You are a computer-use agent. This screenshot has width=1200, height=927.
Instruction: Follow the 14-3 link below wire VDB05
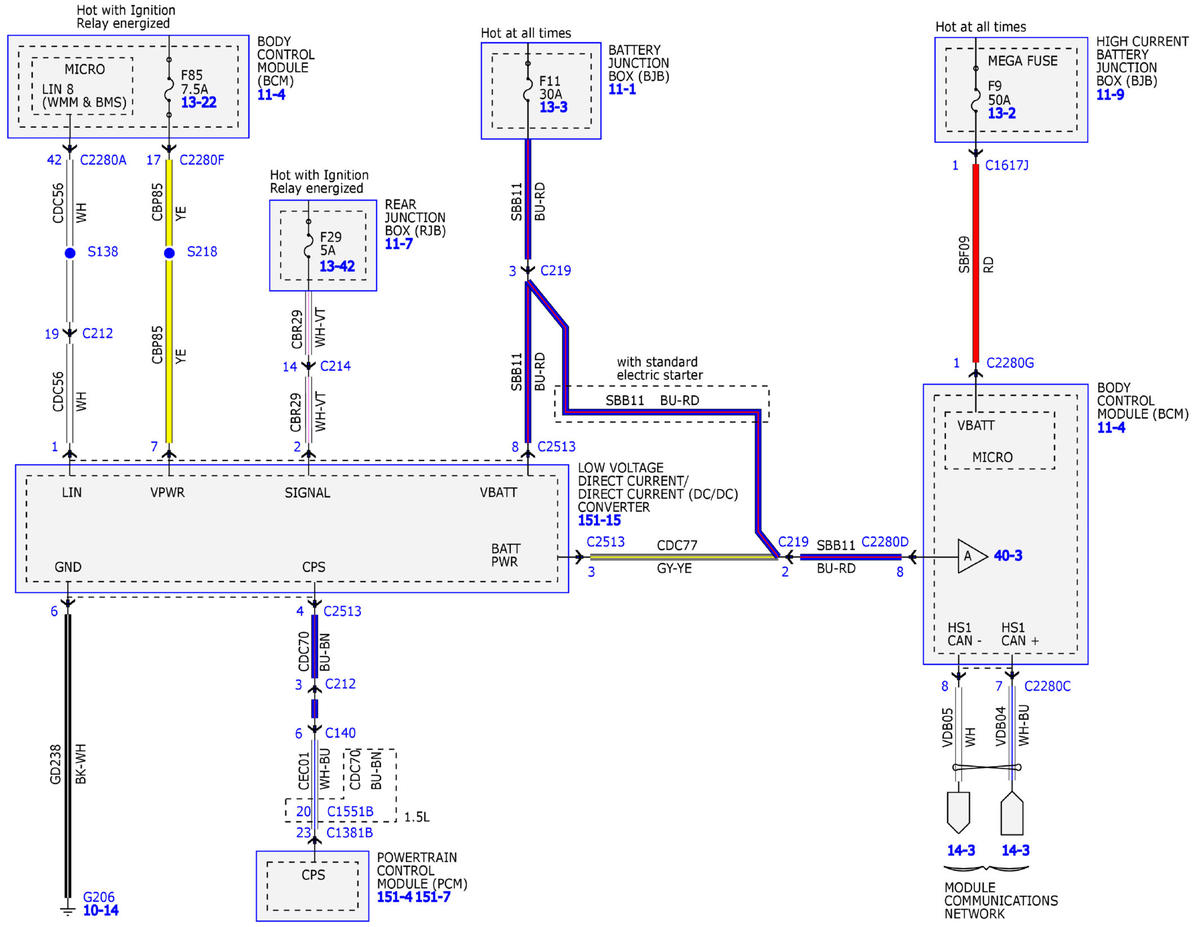[959, 850]
